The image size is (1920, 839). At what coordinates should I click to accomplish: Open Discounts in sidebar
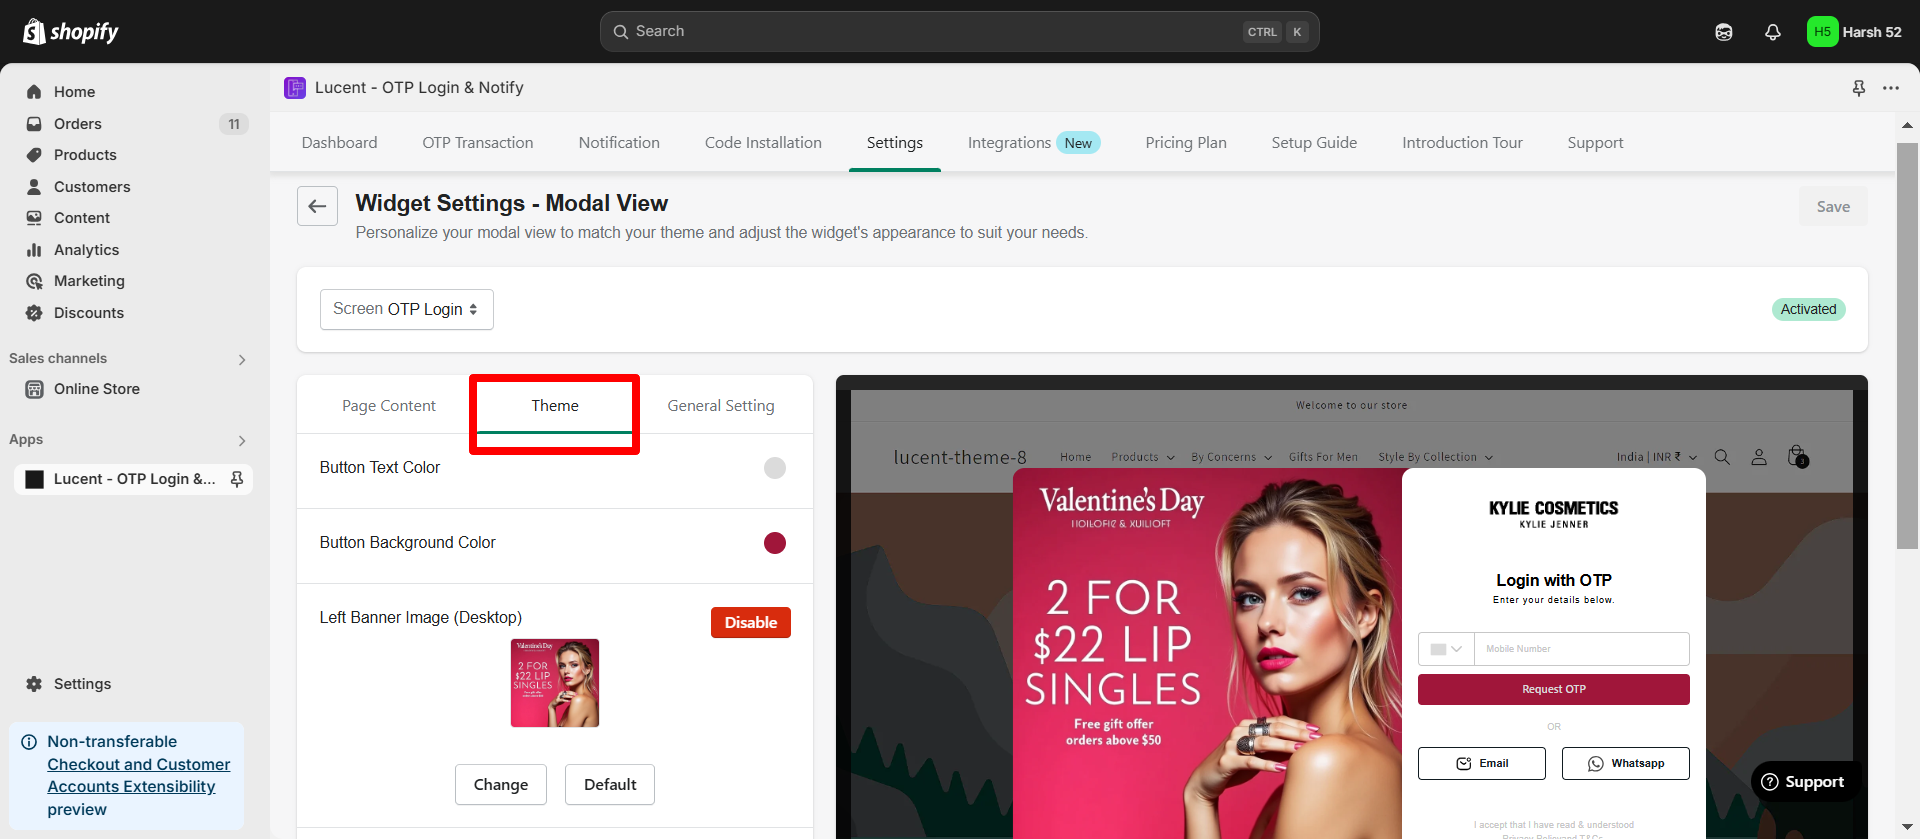pos(89,313)
